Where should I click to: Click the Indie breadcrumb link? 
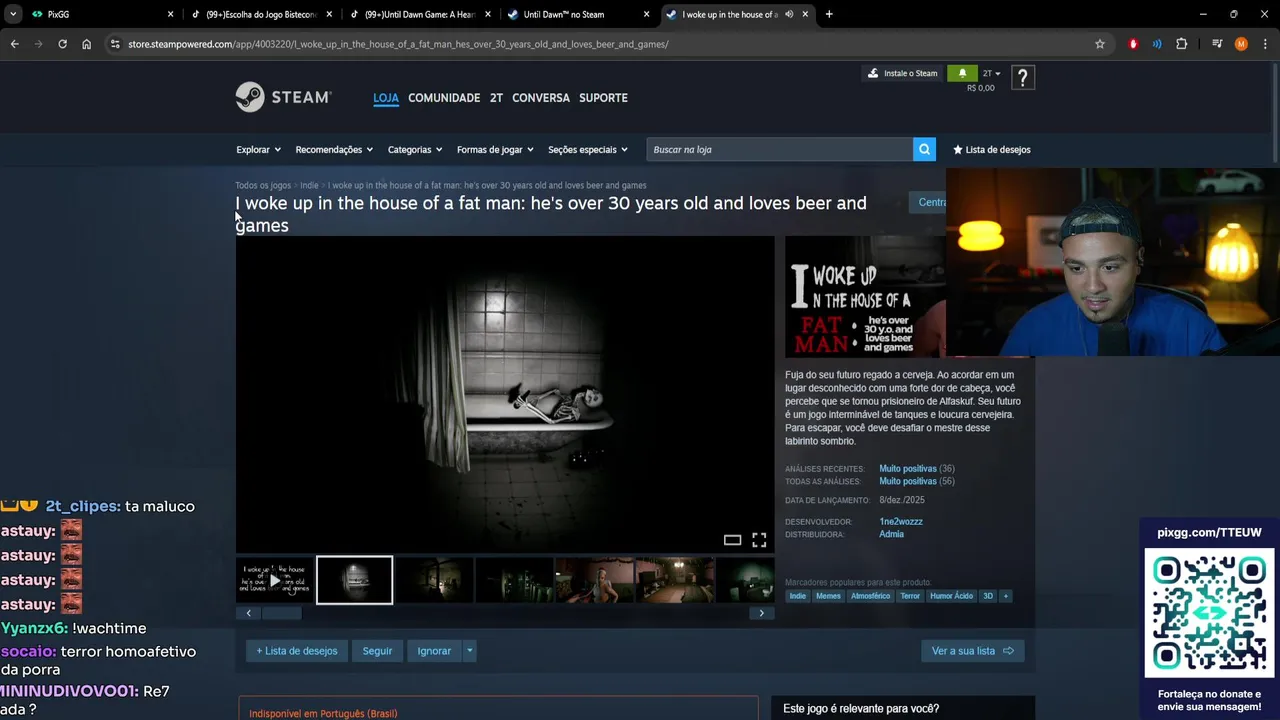coord(309,185)
